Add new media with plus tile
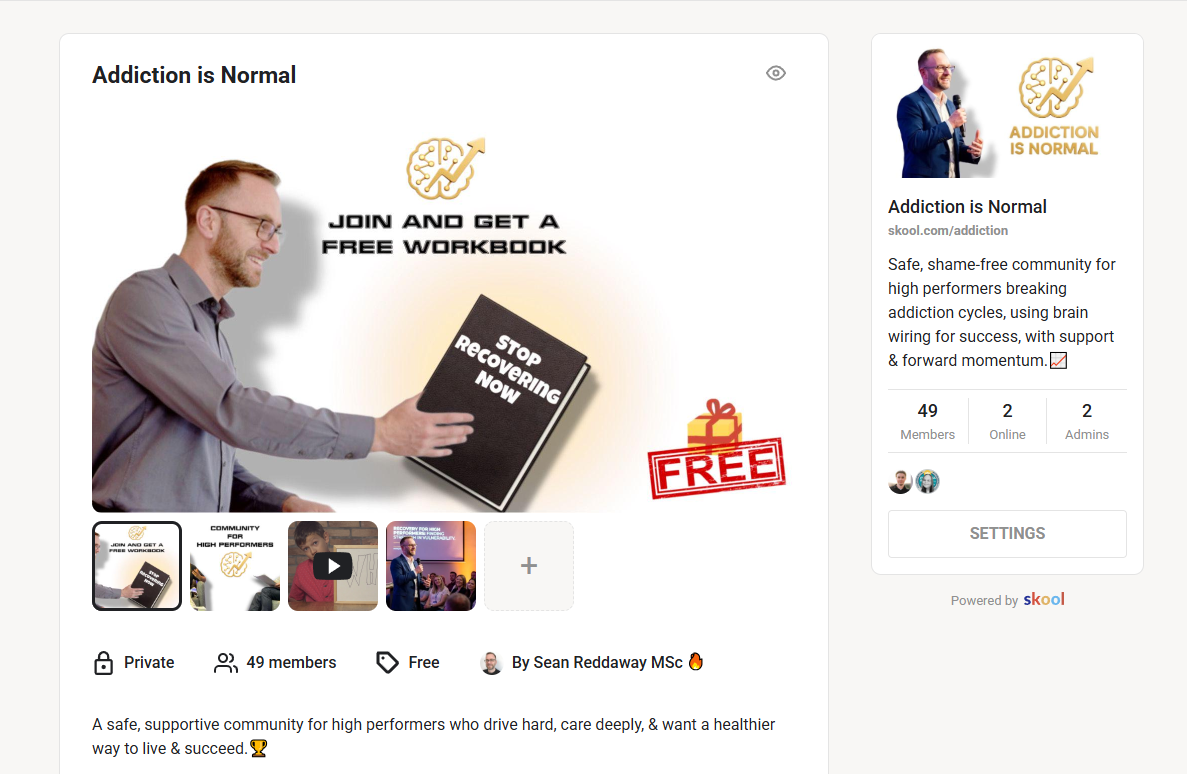Screen dimensions: 1187x774 (x=529, y=566)
